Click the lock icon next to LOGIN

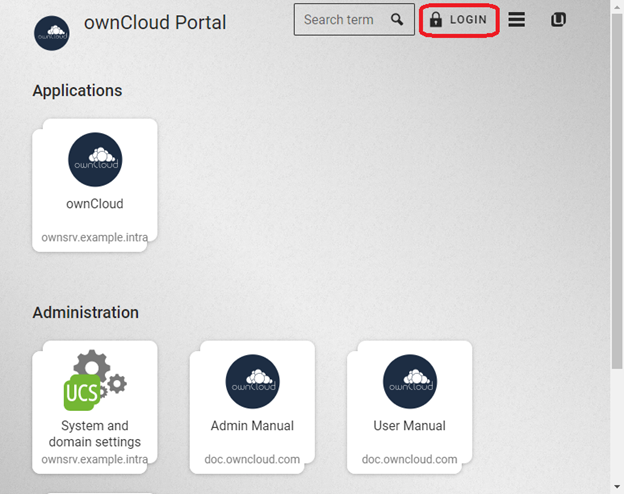(436, 20)
